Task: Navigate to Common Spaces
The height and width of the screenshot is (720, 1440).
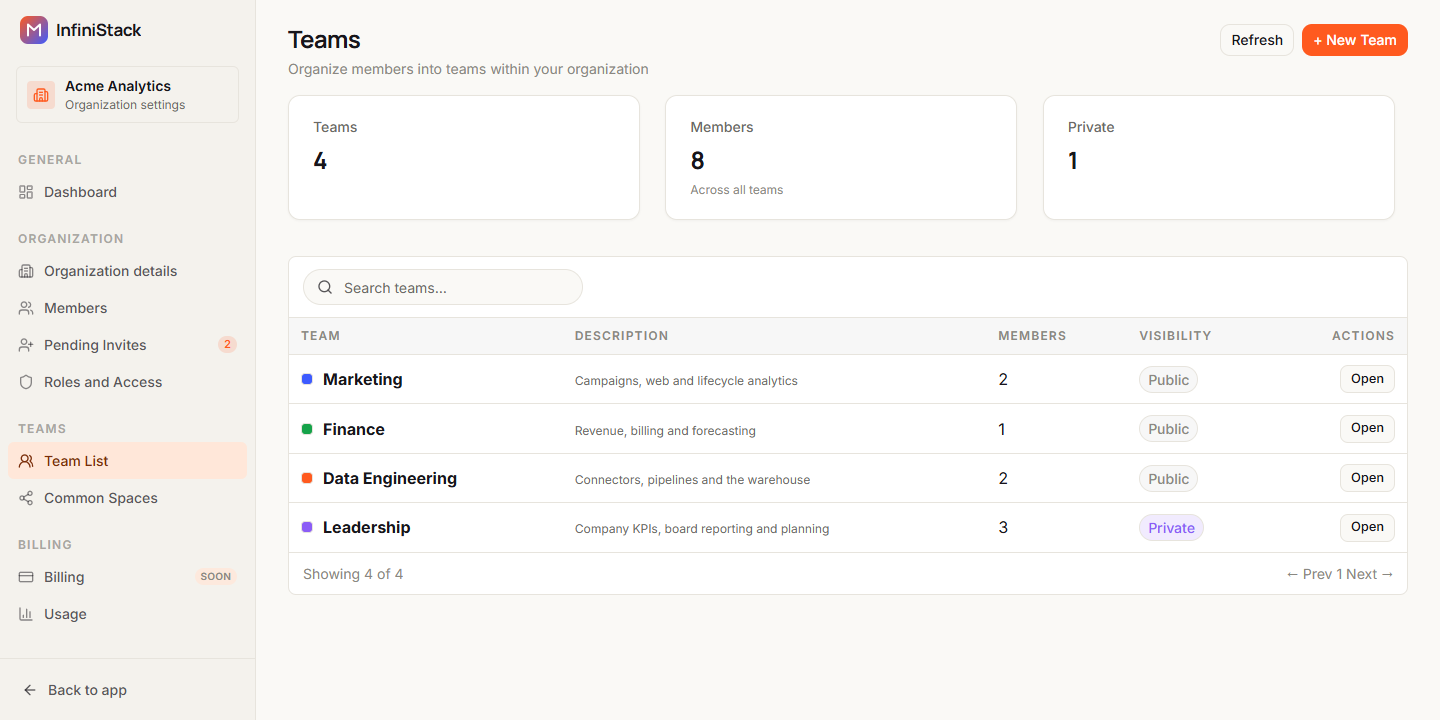Action: click(127, 498)
